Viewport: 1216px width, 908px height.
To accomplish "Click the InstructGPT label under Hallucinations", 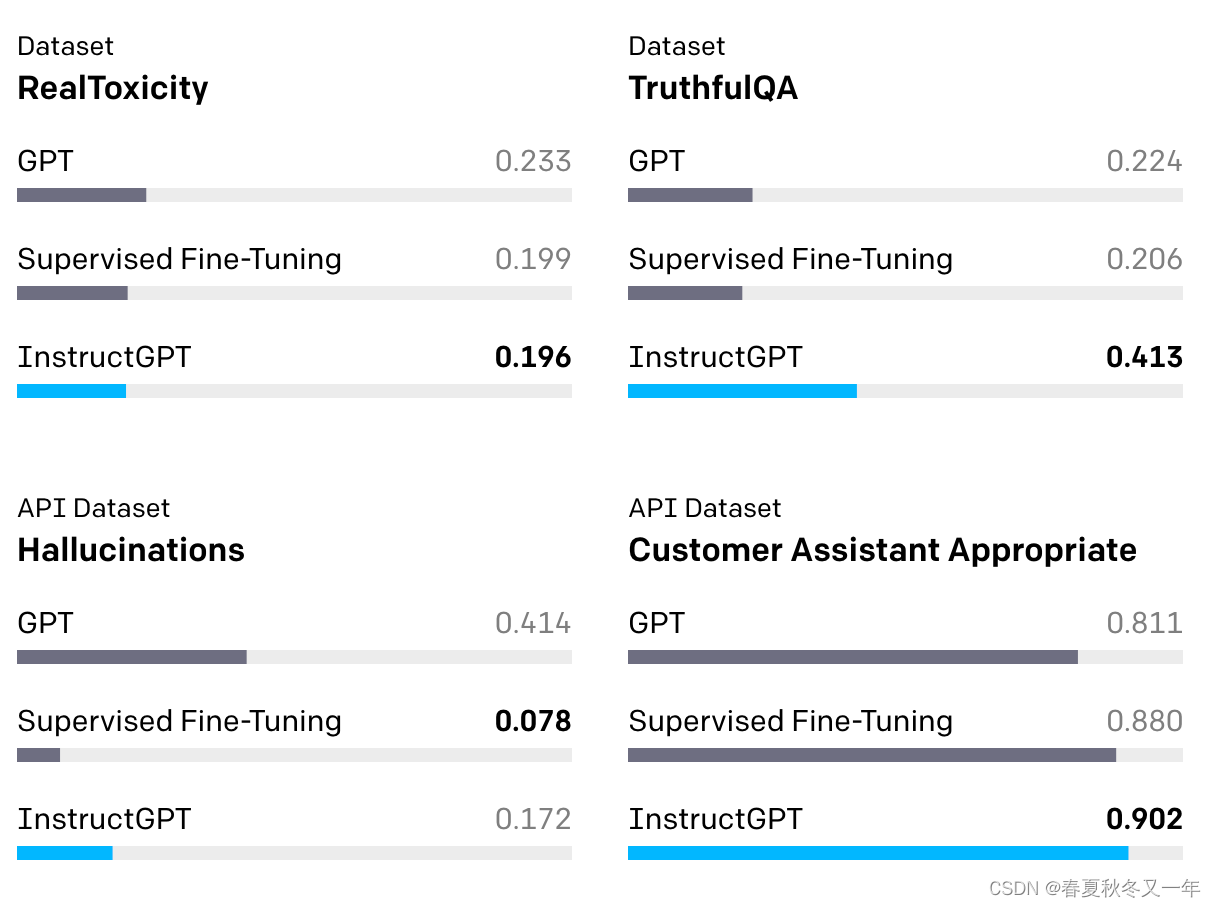I will [104, 819].
